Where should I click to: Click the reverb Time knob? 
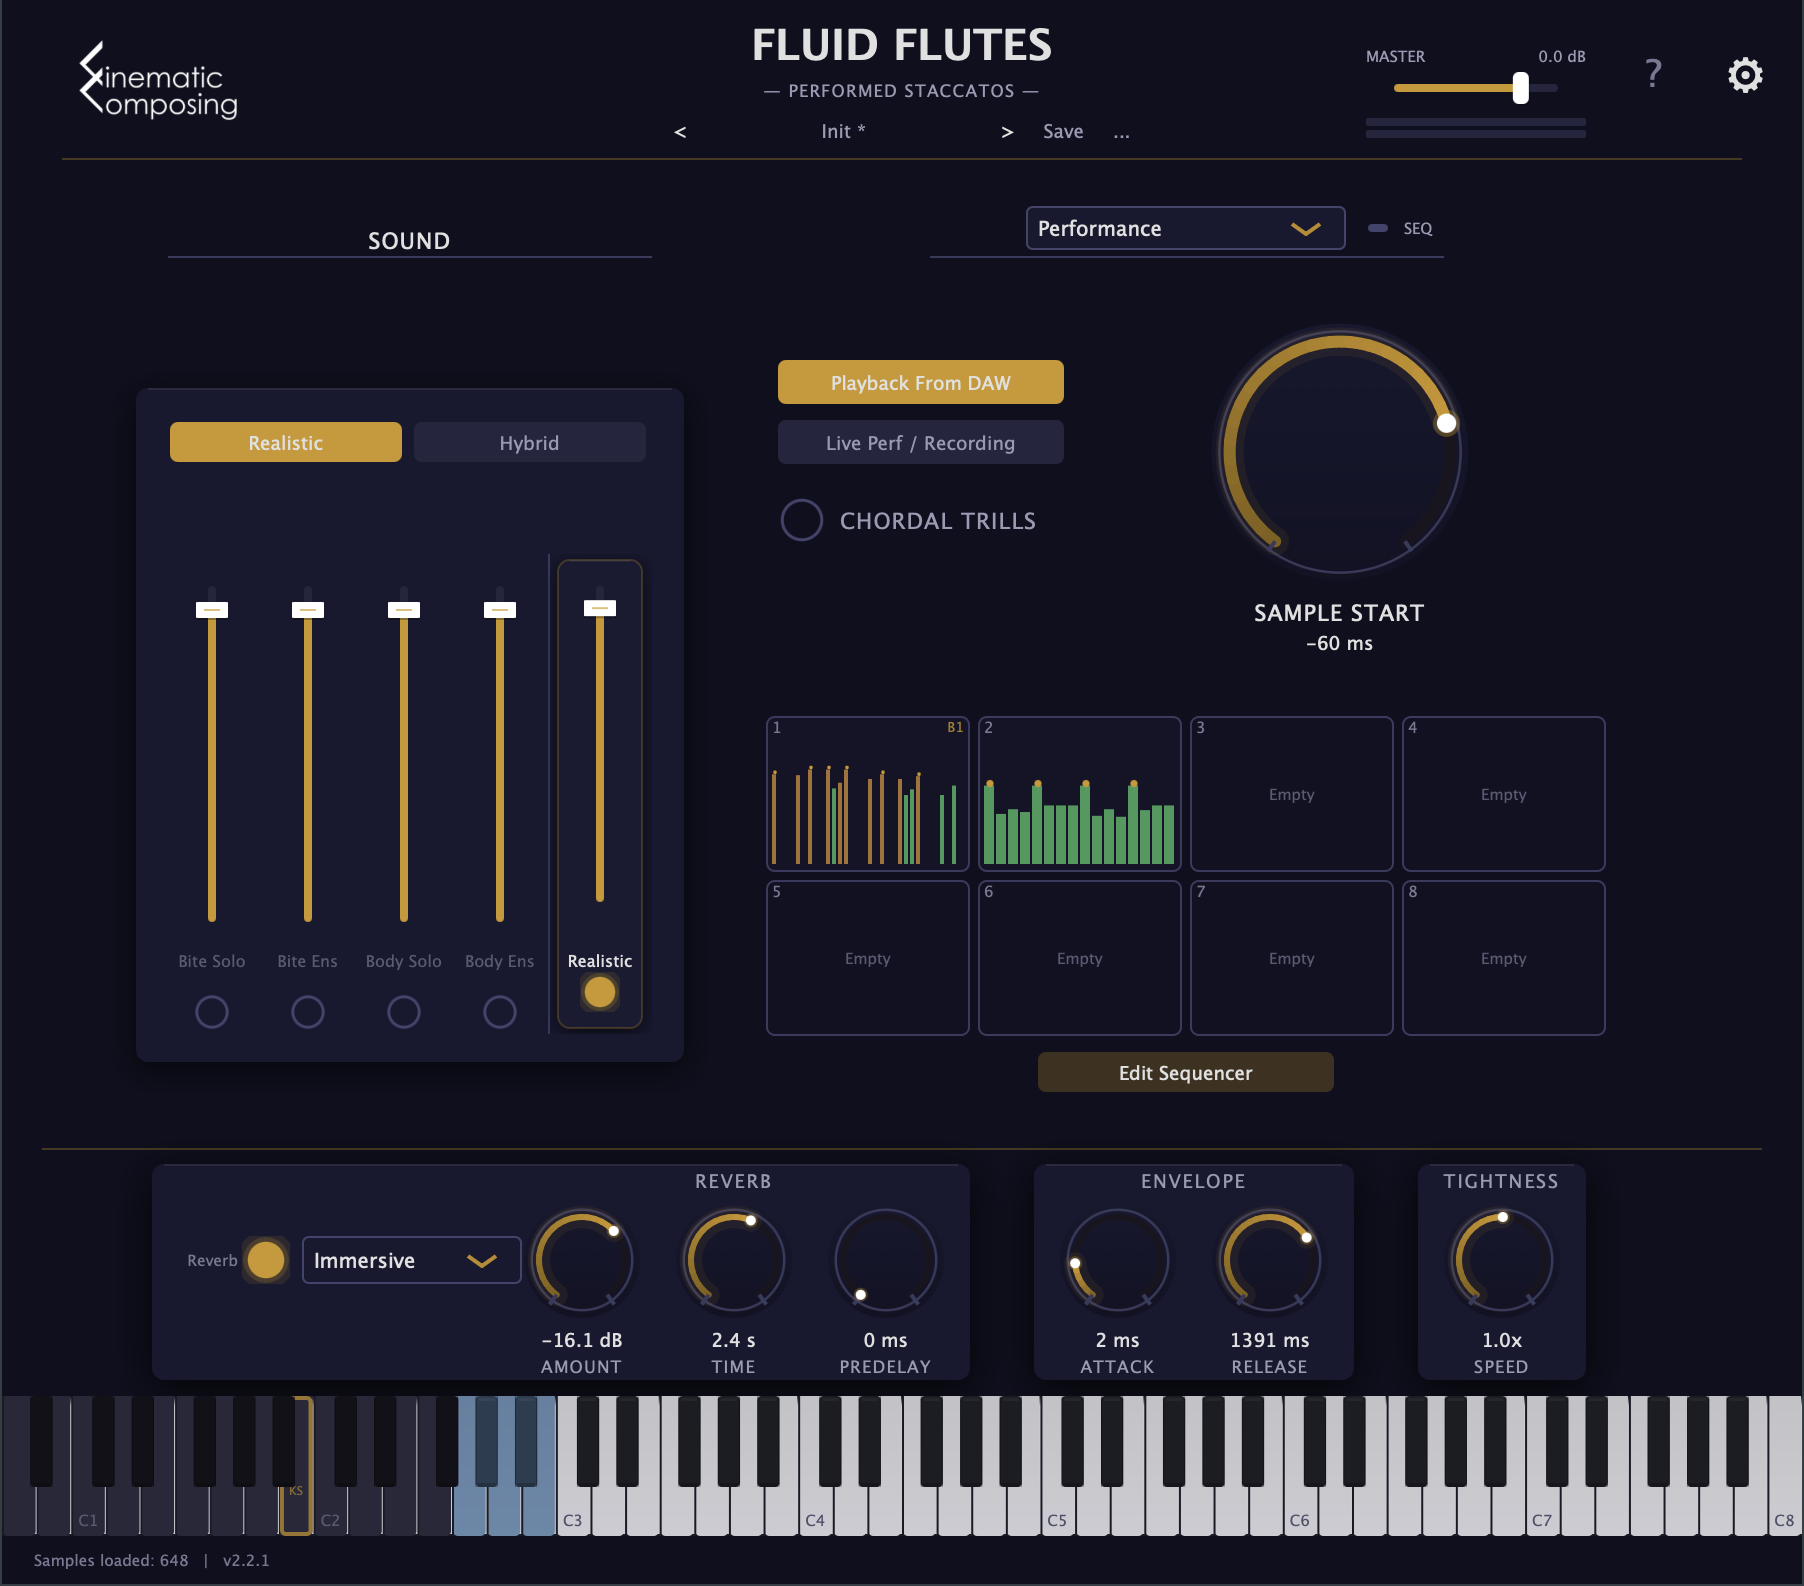(x=734, y=1260)
